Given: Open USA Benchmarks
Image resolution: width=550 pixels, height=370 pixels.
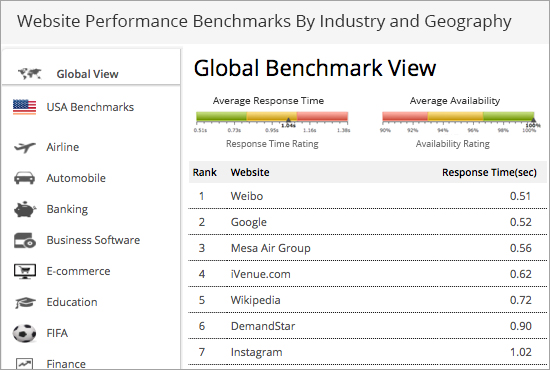Looking at the screenshot, I should [x=90, y=107].
